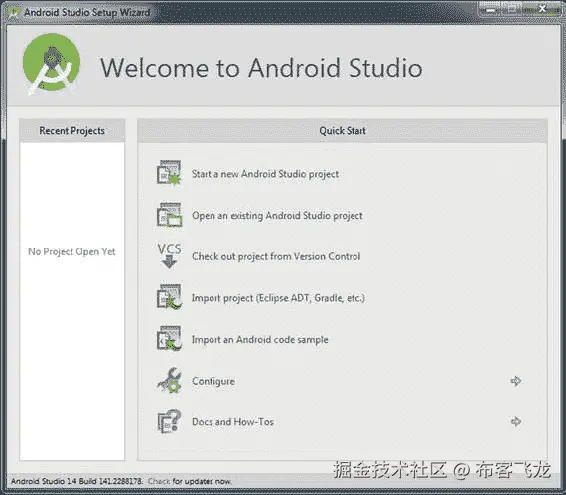This screenshot has width=566, height=495.
Task: Click the Configure wrench icon
Action: click(169, 381)
